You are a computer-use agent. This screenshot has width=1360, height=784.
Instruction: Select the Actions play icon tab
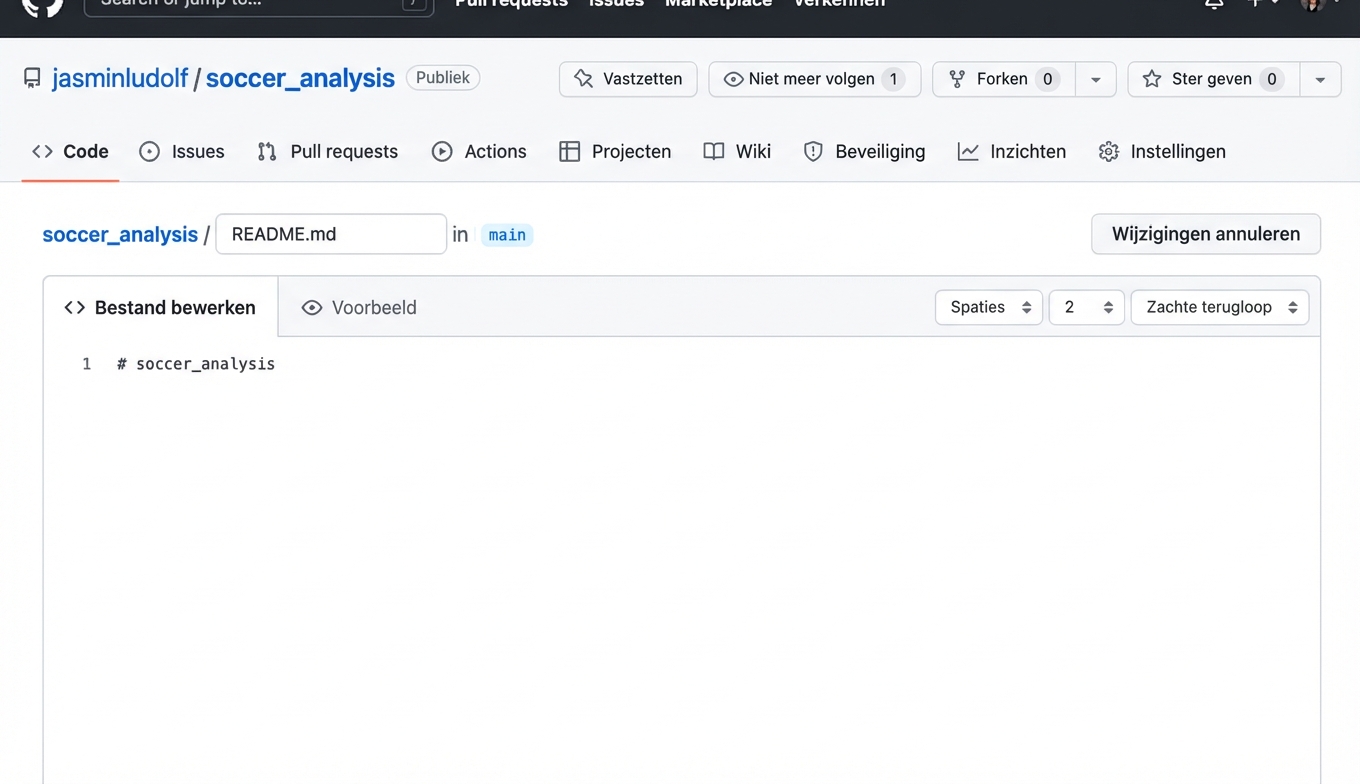441,151
